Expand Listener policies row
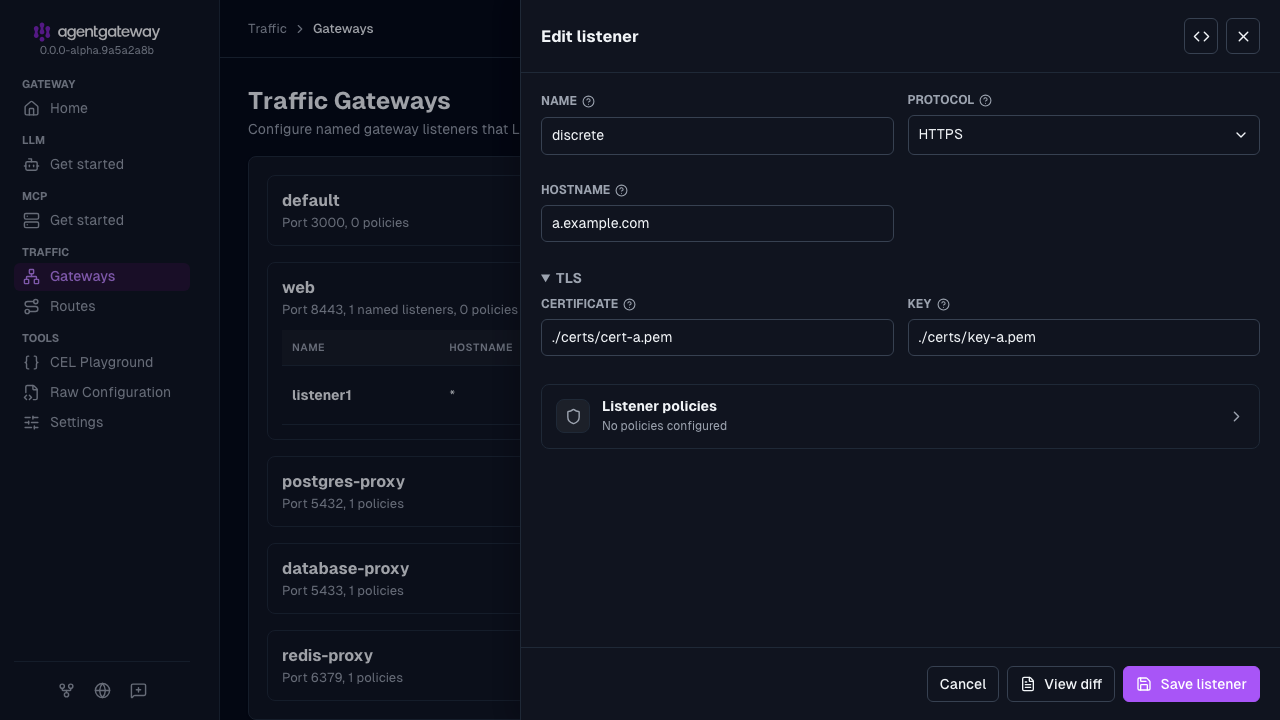 click(x=900, y=416)
